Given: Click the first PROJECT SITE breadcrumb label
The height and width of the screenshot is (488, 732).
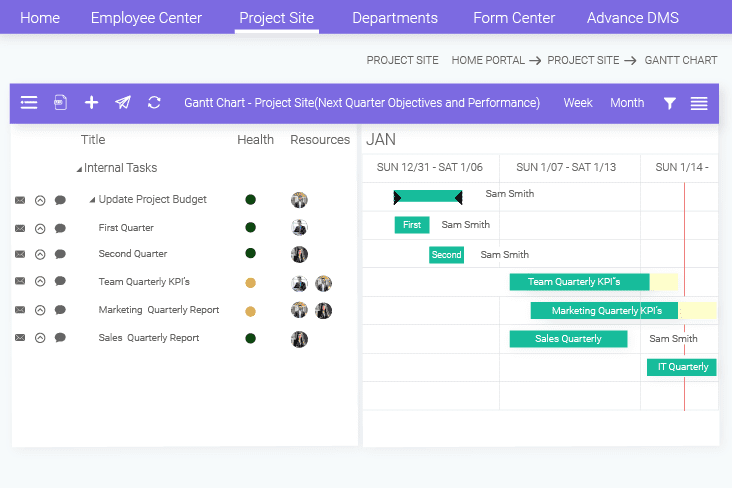Looking at the screenshot, I should (x=402, y=60).
